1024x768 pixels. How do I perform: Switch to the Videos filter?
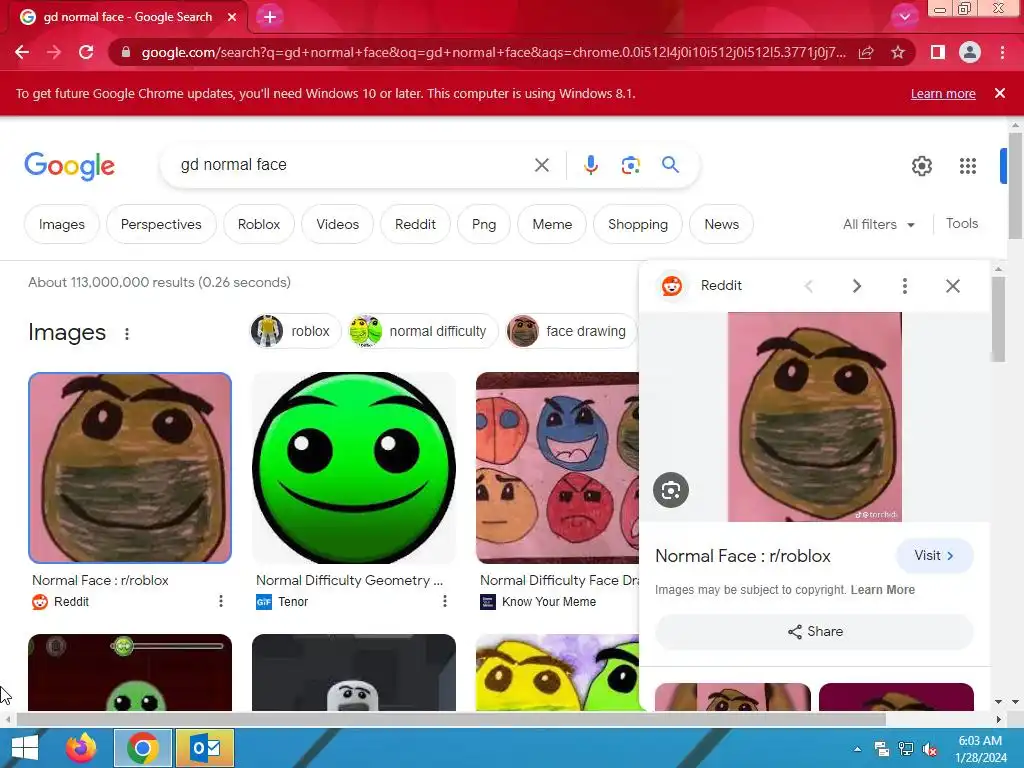coord(338,224)
